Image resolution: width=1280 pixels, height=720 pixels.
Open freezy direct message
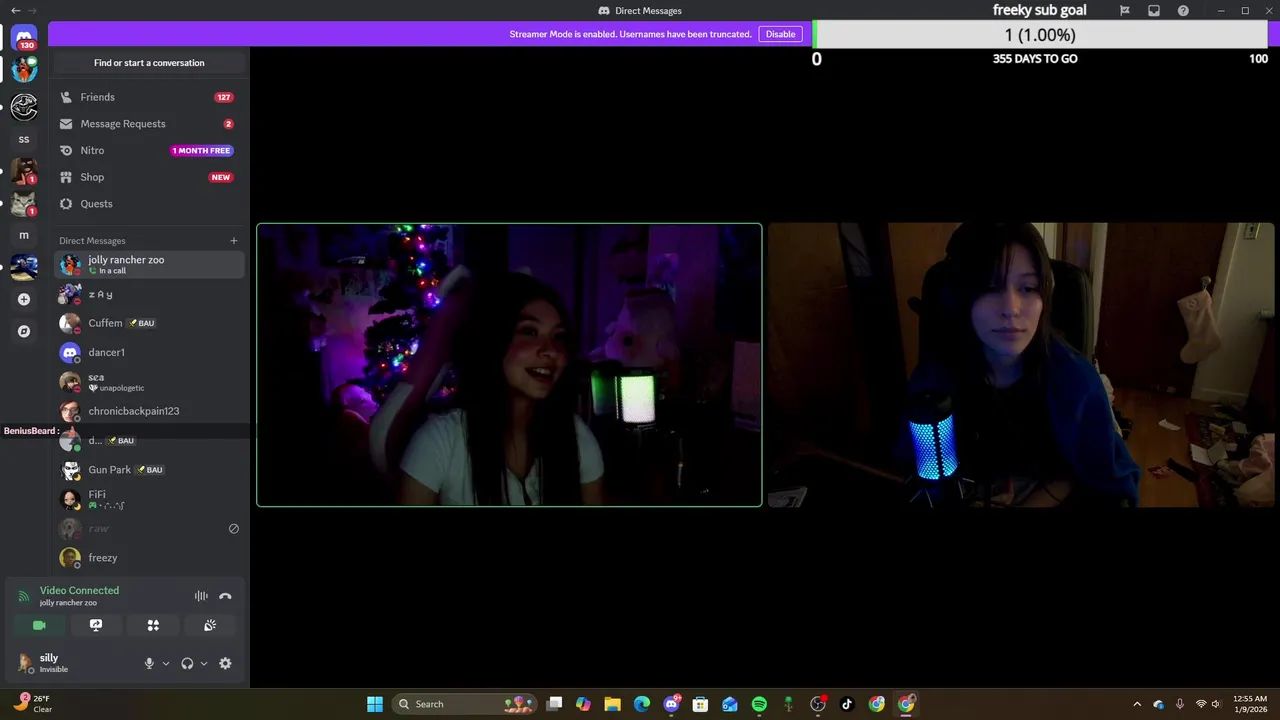(148, 558)
